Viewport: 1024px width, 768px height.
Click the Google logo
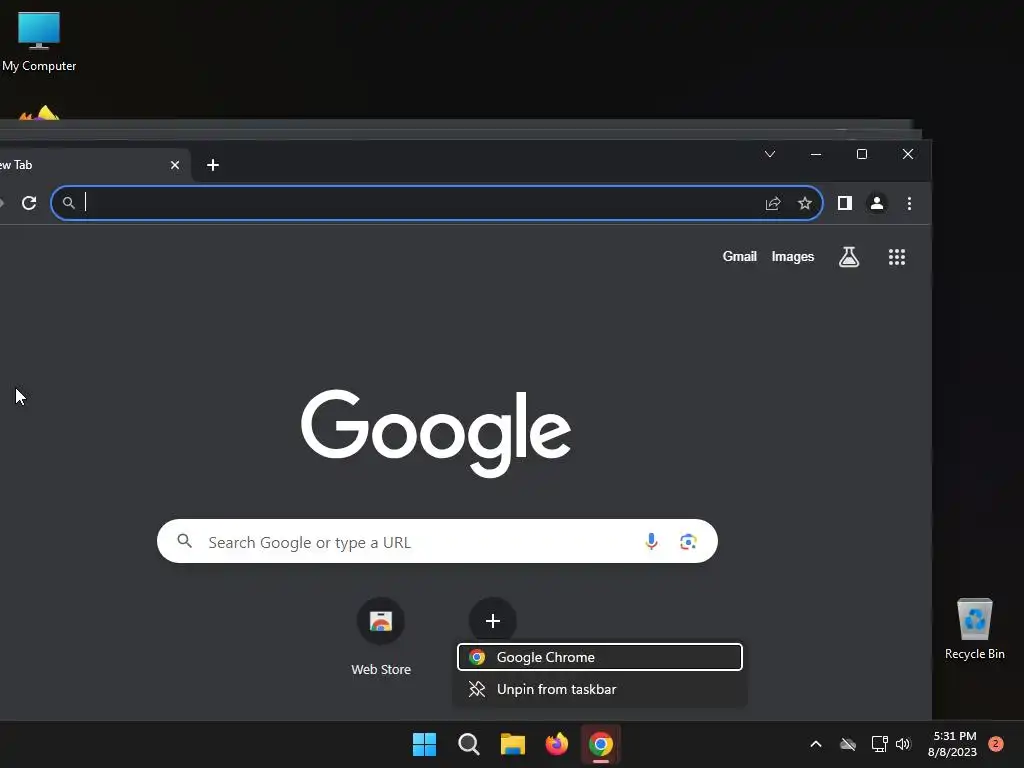coord(436,432)
